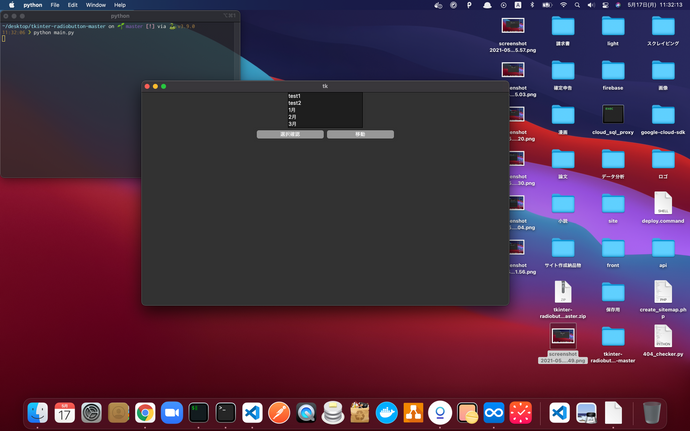Click the date and time in menu bar

(655, 5)
